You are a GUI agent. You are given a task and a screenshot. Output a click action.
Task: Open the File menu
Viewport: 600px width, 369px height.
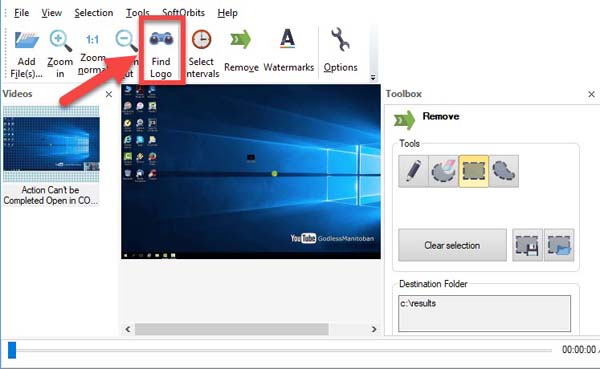pos(21,13)
